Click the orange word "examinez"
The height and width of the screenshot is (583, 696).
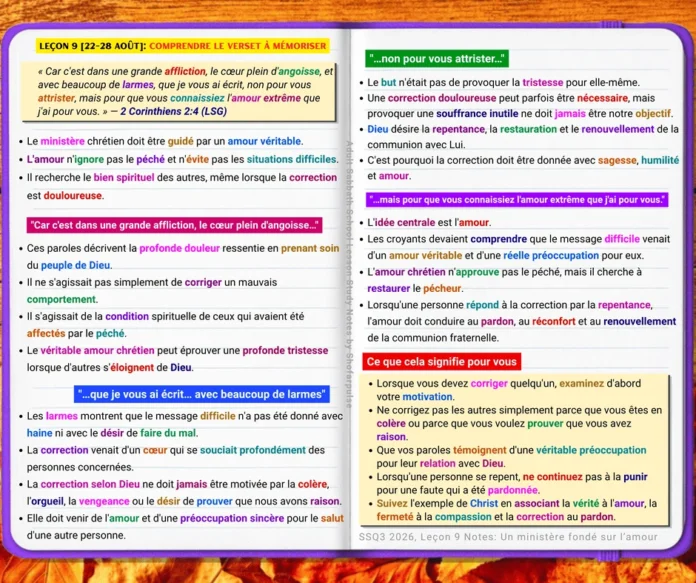581,384
